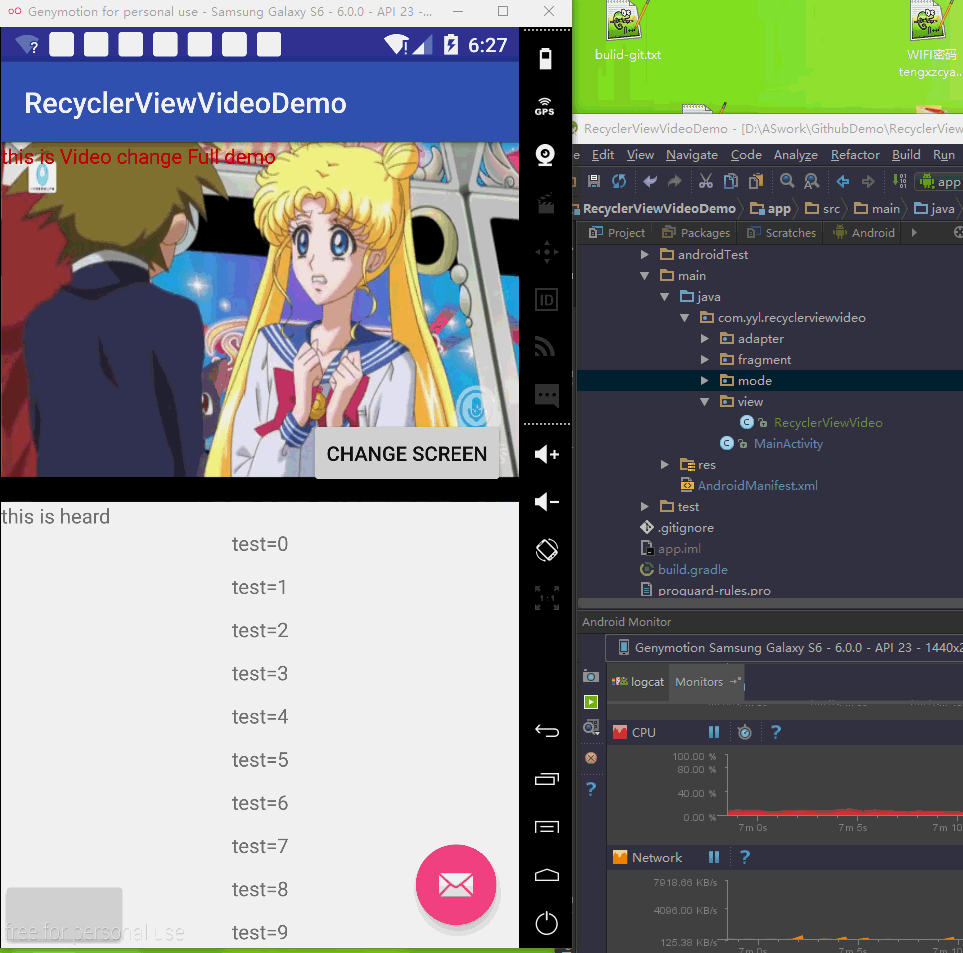
Task: Open Genymotion camera widget
Action: coord(545,155)
